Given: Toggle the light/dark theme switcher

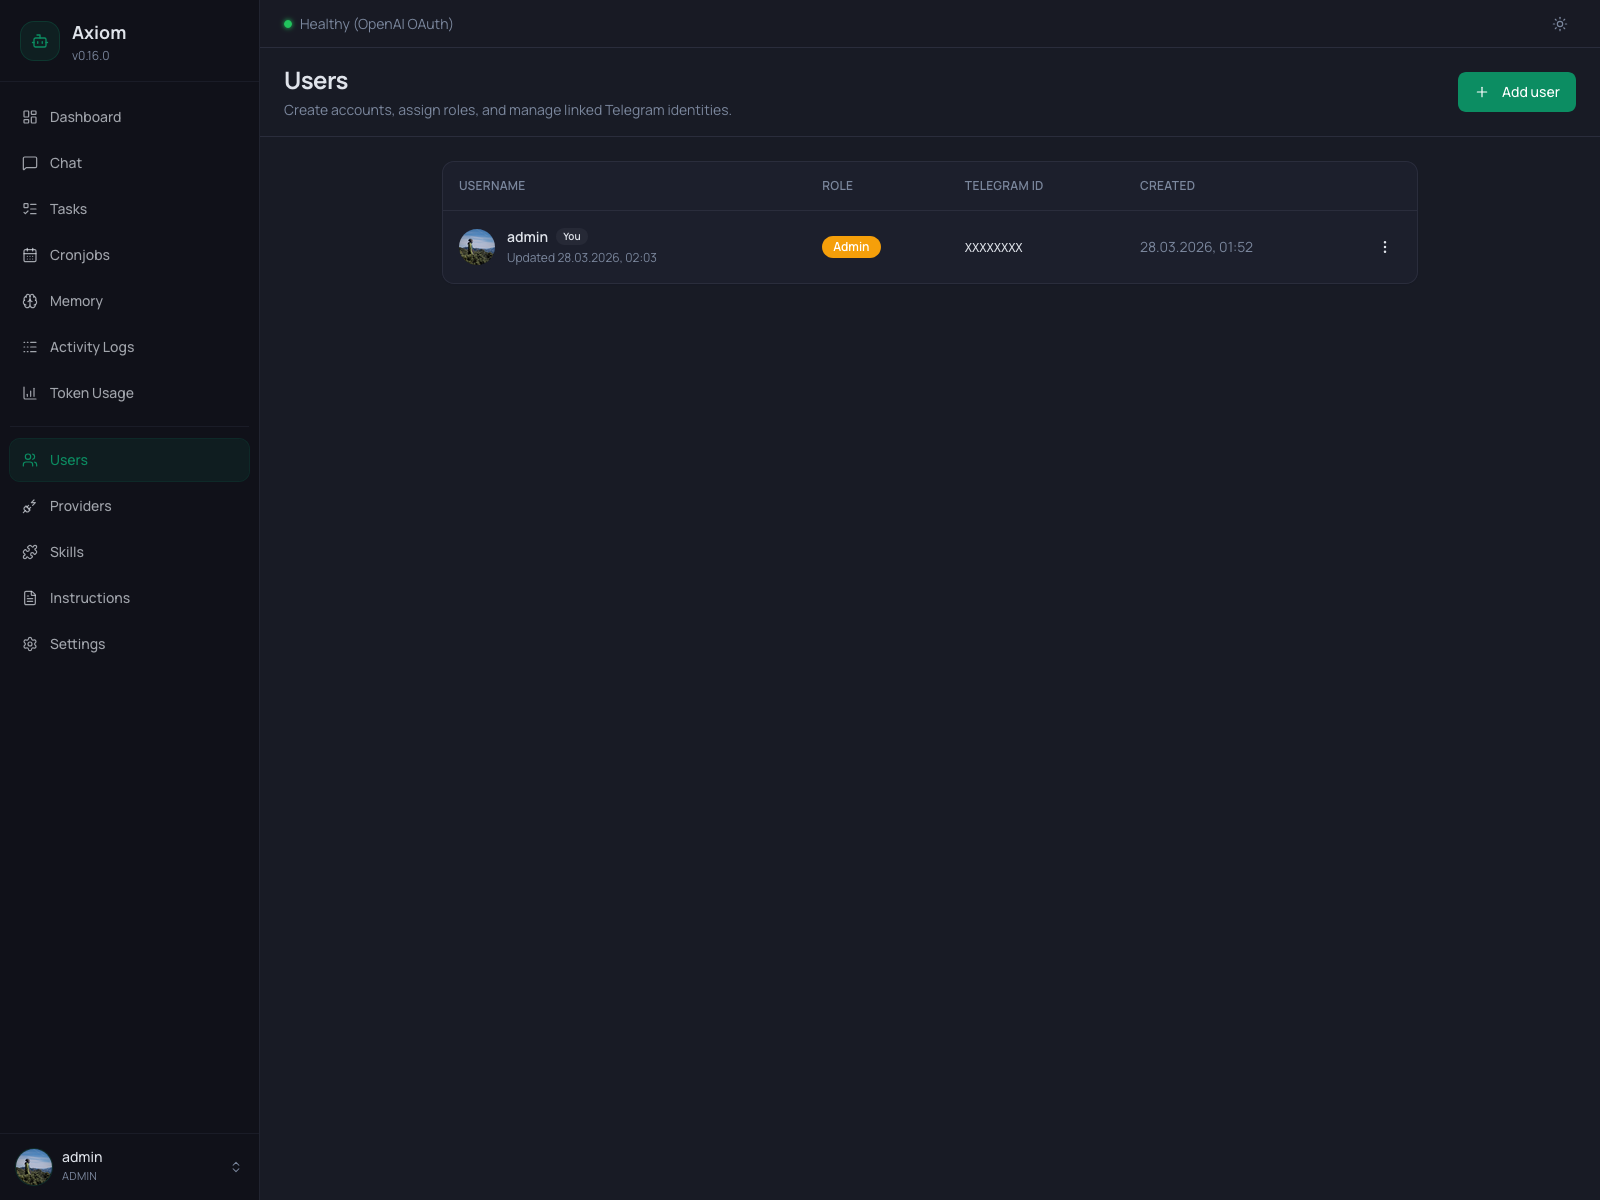Looking at the screenshot, I should click(1559, 24).
